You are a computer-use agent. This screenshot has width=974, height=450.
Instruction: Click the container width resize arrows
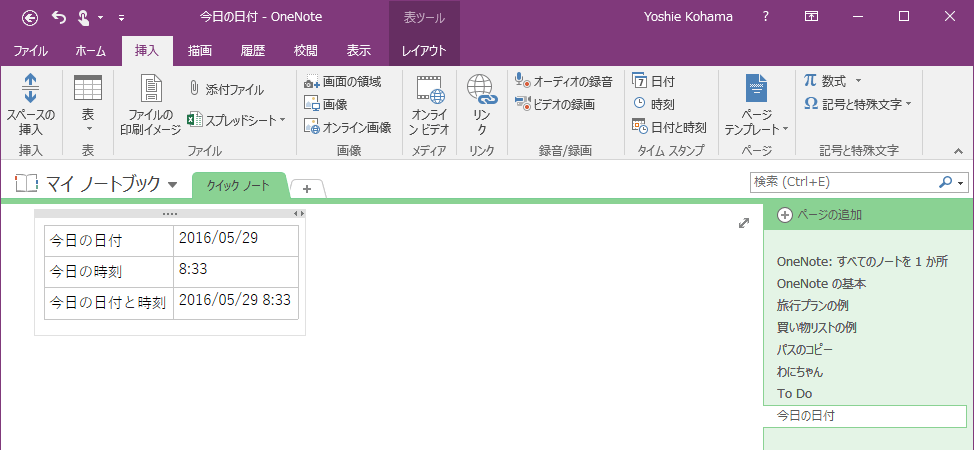click(x=299, y=214)
